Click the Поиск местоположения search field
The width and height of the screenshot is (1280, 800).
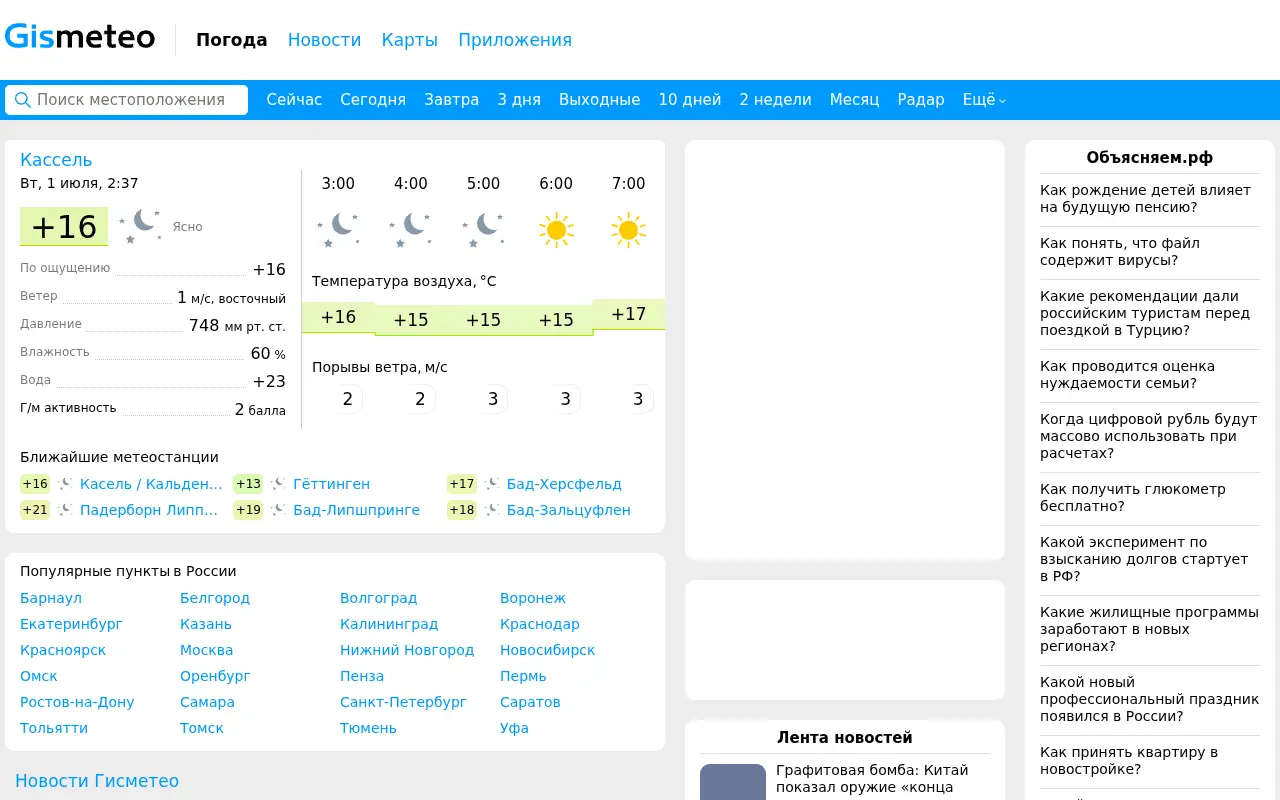[x=126, y=100]
